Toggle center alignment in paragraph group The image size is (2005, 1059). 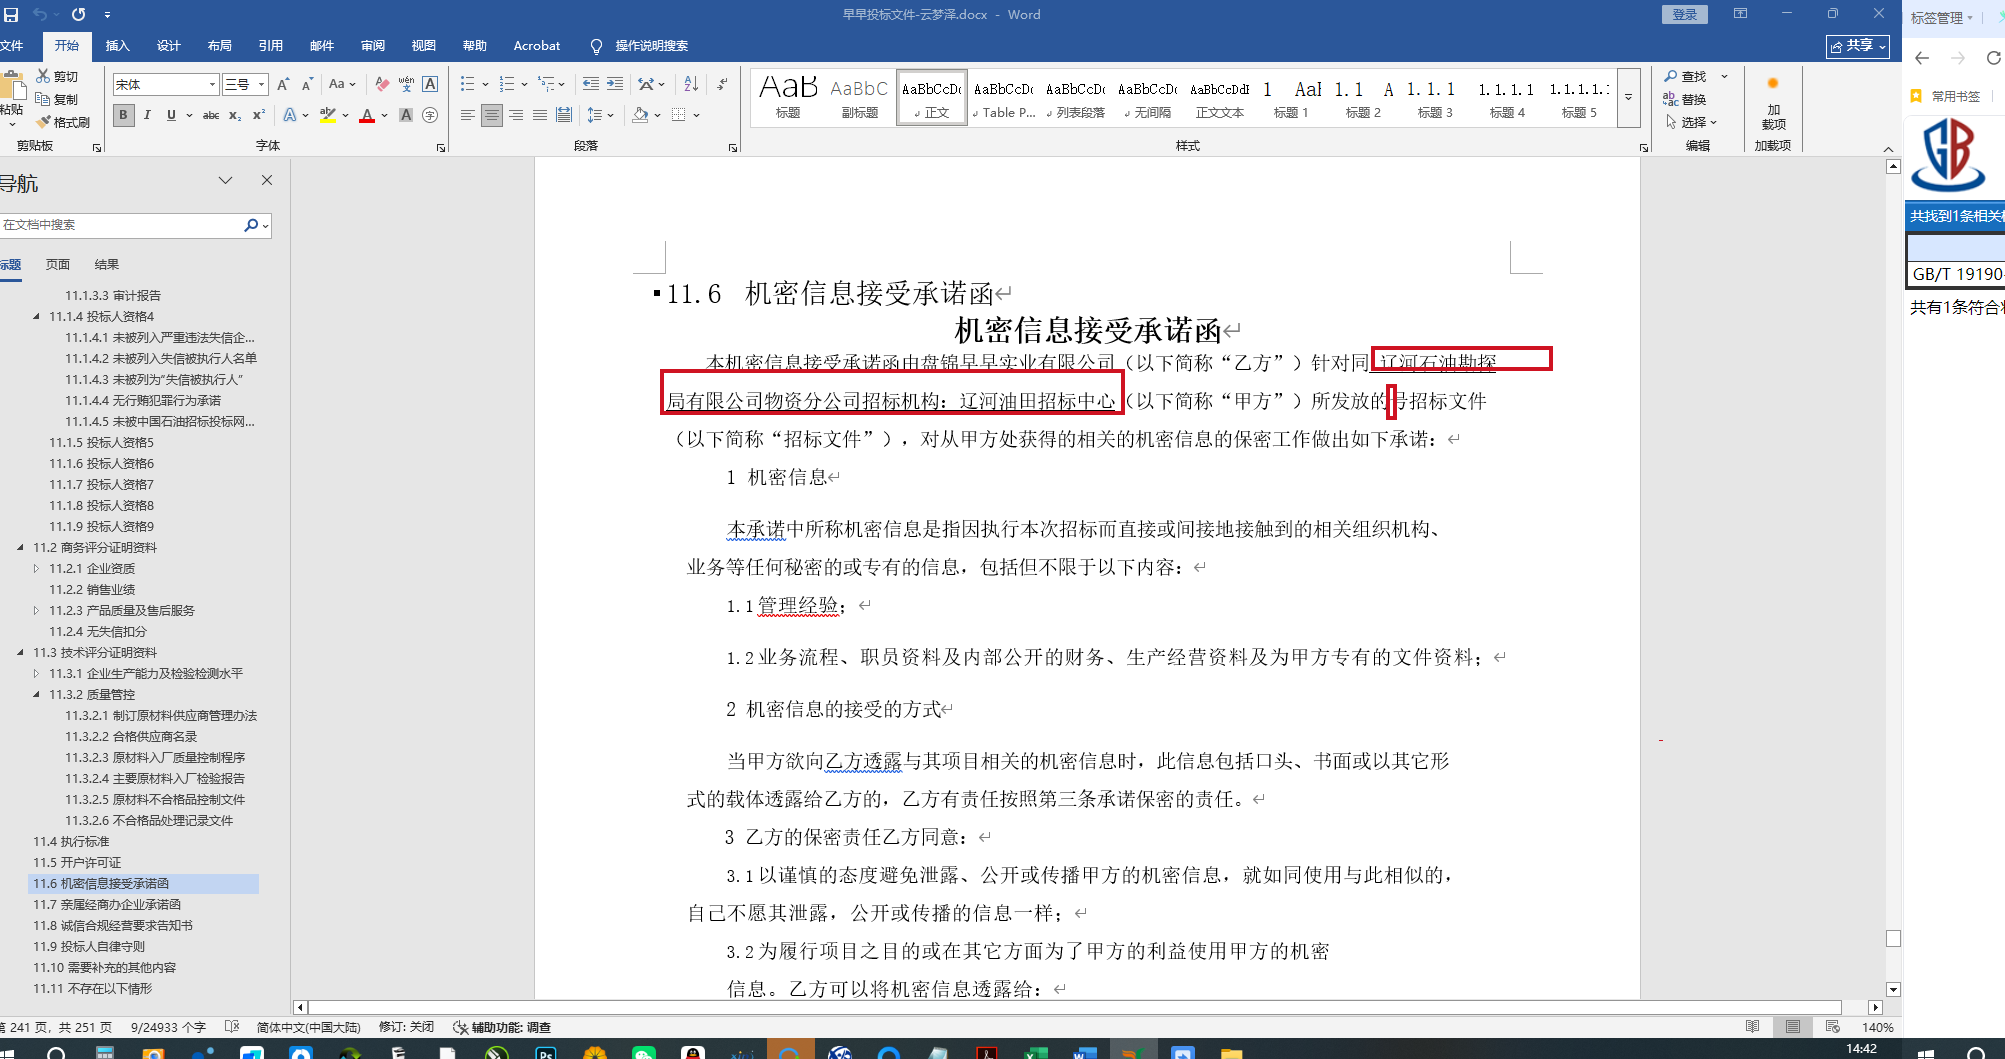tap(492, 115)
